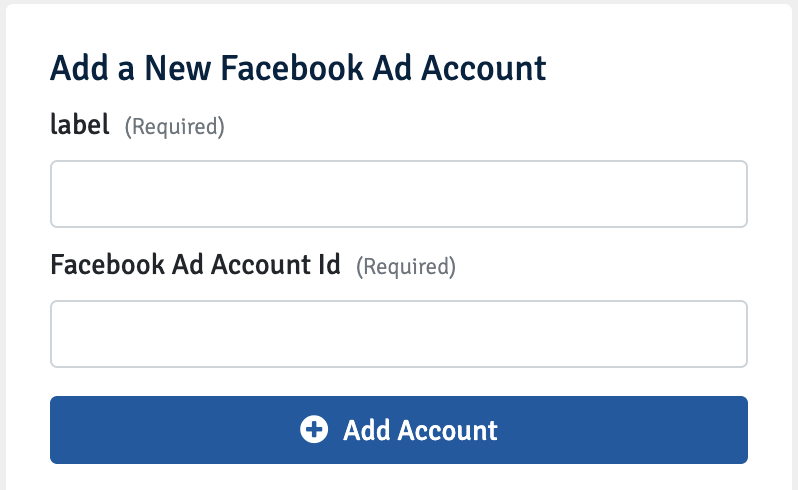
Task: Click the empty box under the label caption
Action: (x=398, y=194)
